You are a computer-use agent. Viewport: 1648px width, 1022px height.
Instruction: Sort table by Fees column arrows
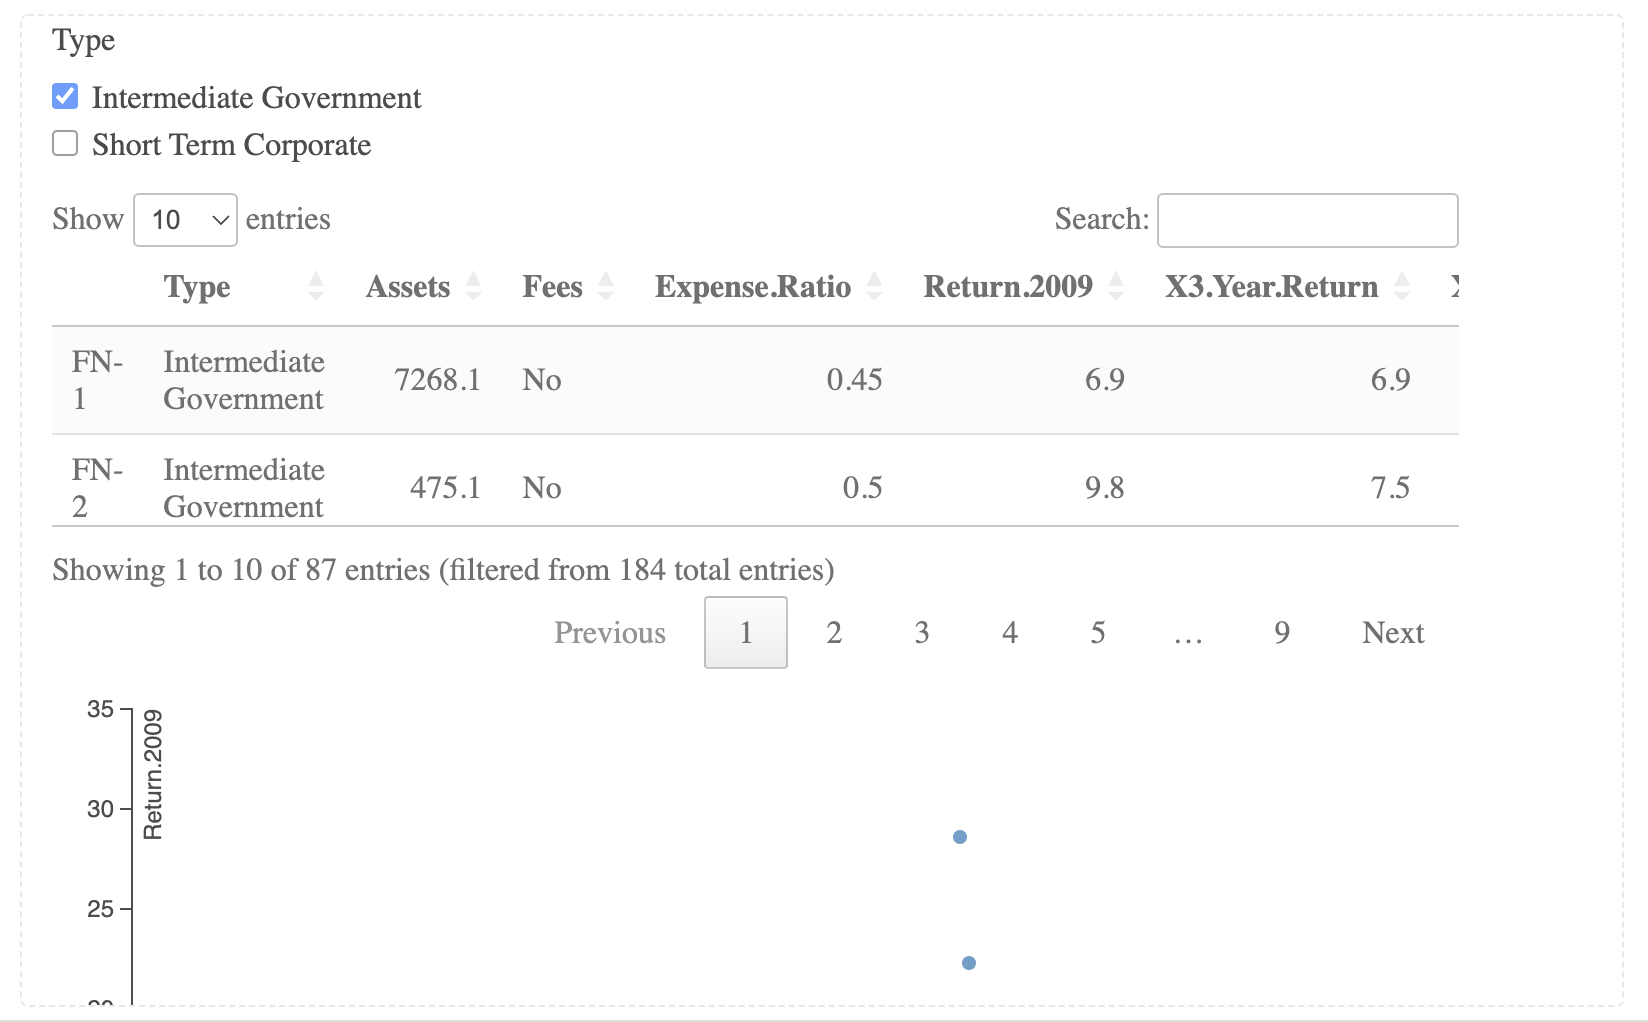click(x=605, y=287)
